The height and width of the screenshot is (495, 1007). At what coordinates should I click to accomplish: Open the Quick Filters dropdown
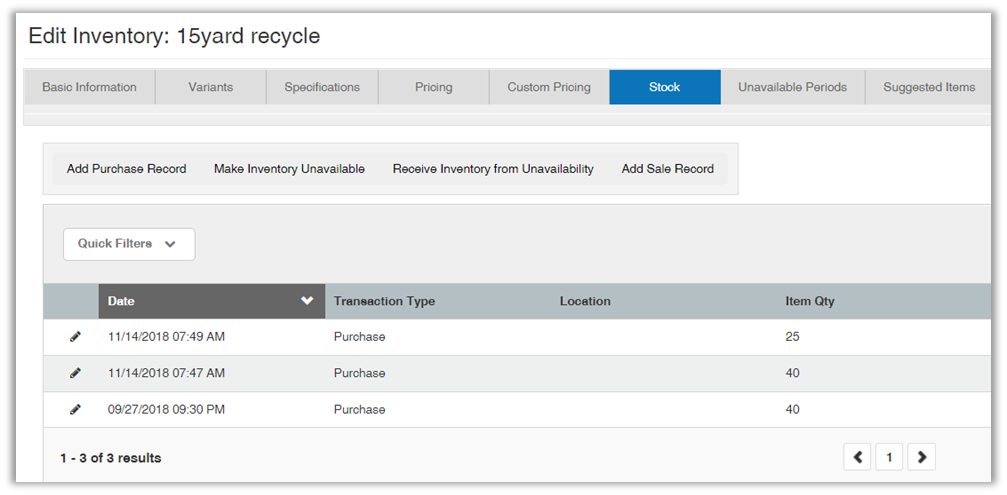[x=128, y=244]
